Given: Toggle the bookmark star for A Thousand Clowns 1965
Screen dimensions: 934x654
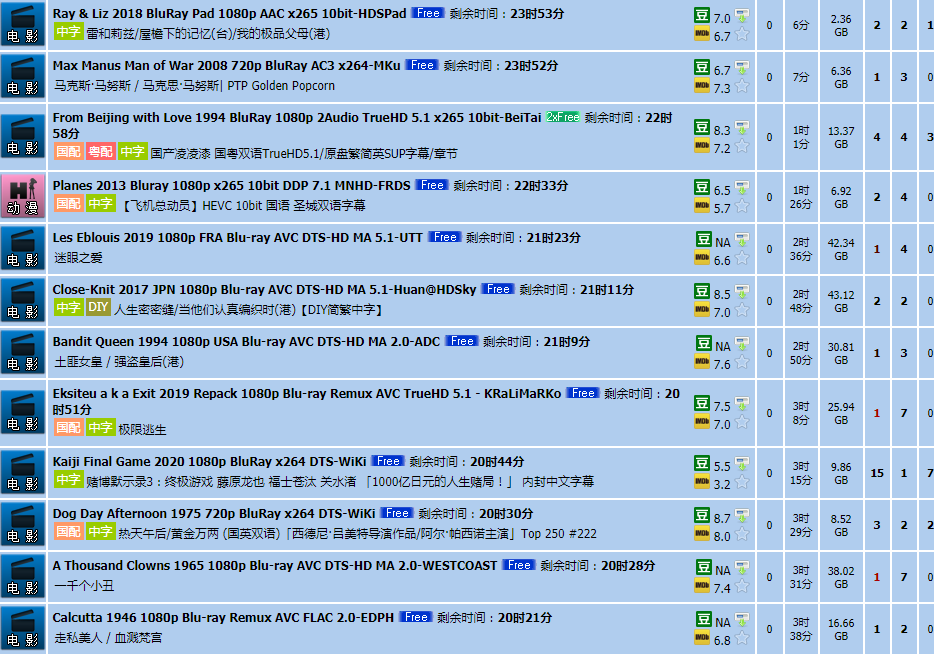Looking at the screenshot, I should 742,586.
